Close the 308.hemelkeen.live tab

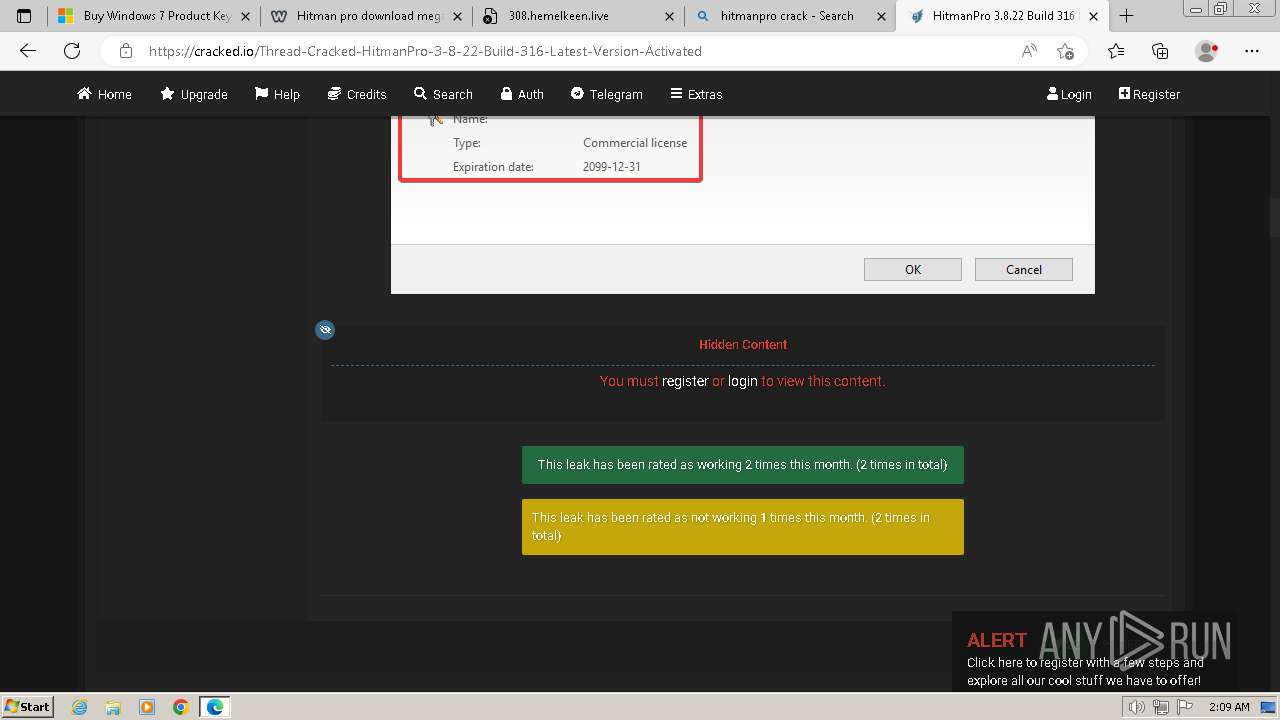669,16
